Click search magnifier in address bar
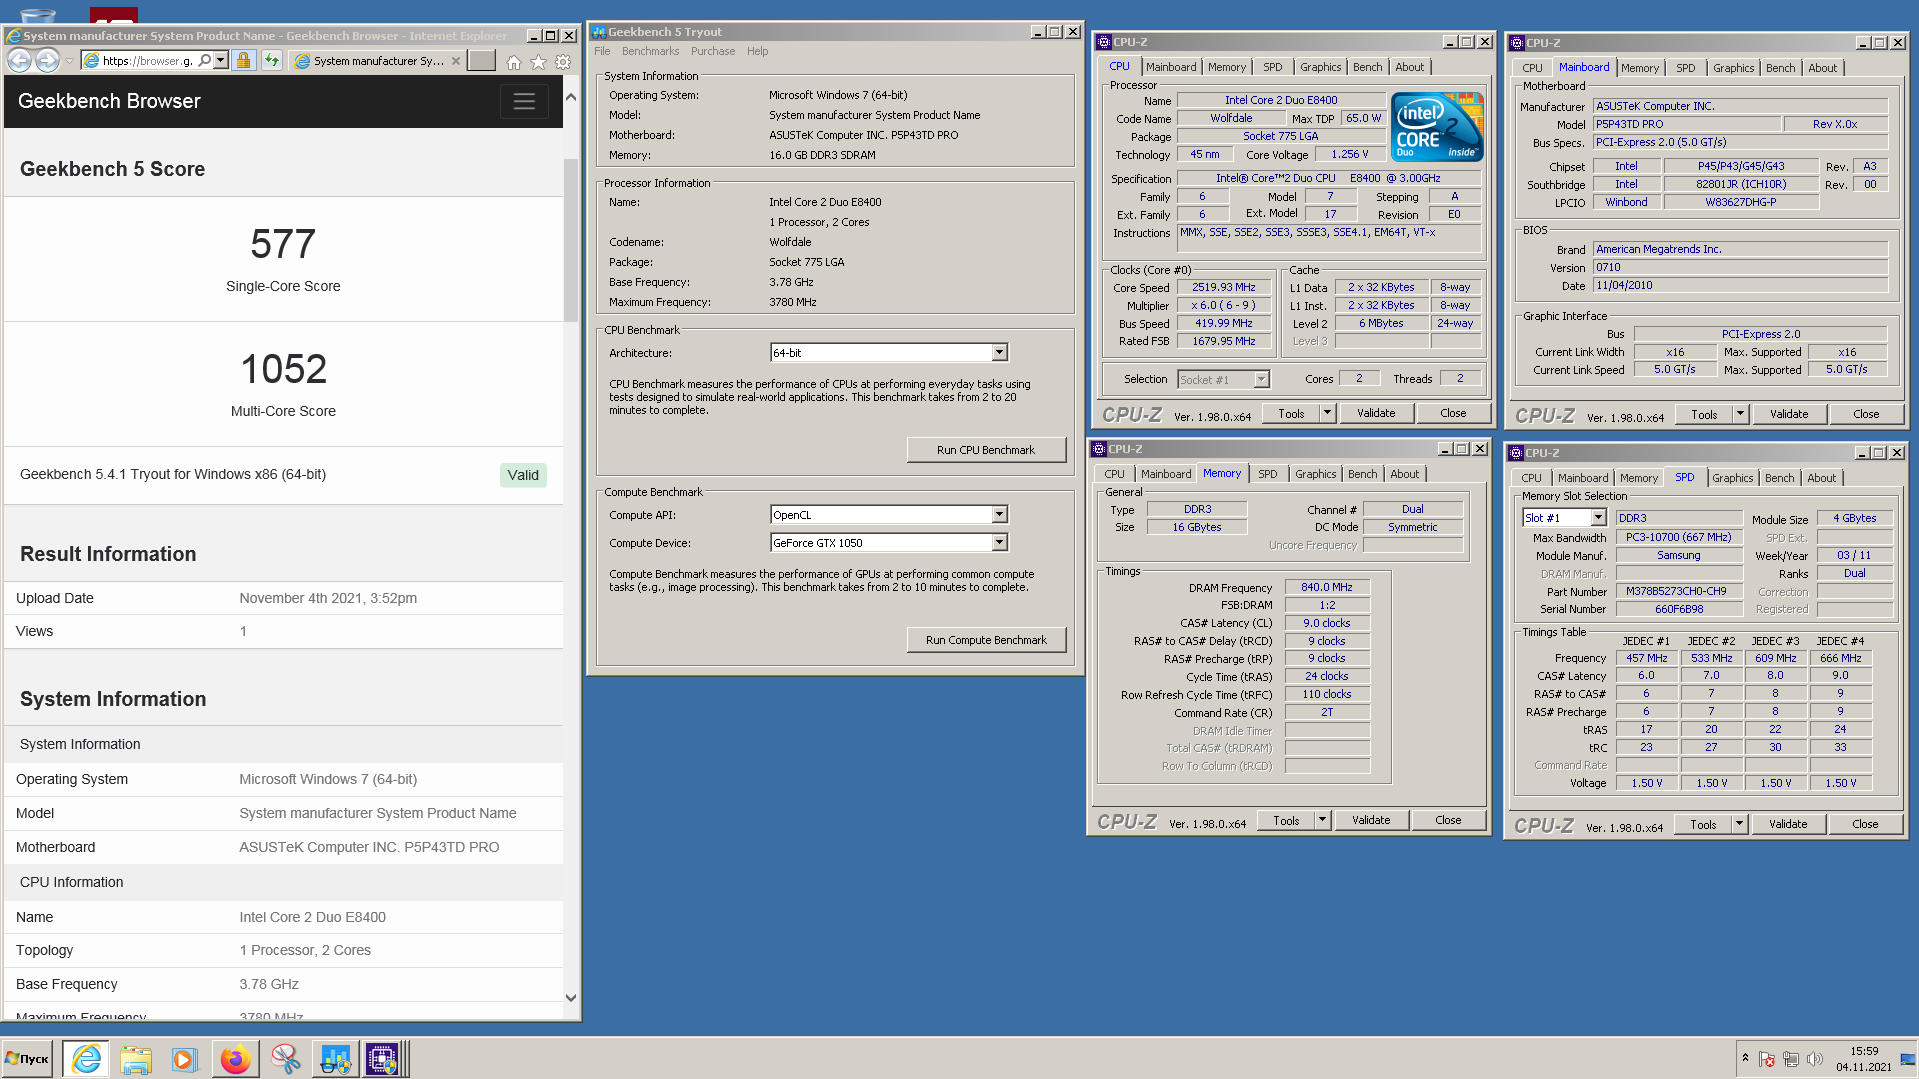The width and height of the screenshot is (1919, 1079). (205, 61)
